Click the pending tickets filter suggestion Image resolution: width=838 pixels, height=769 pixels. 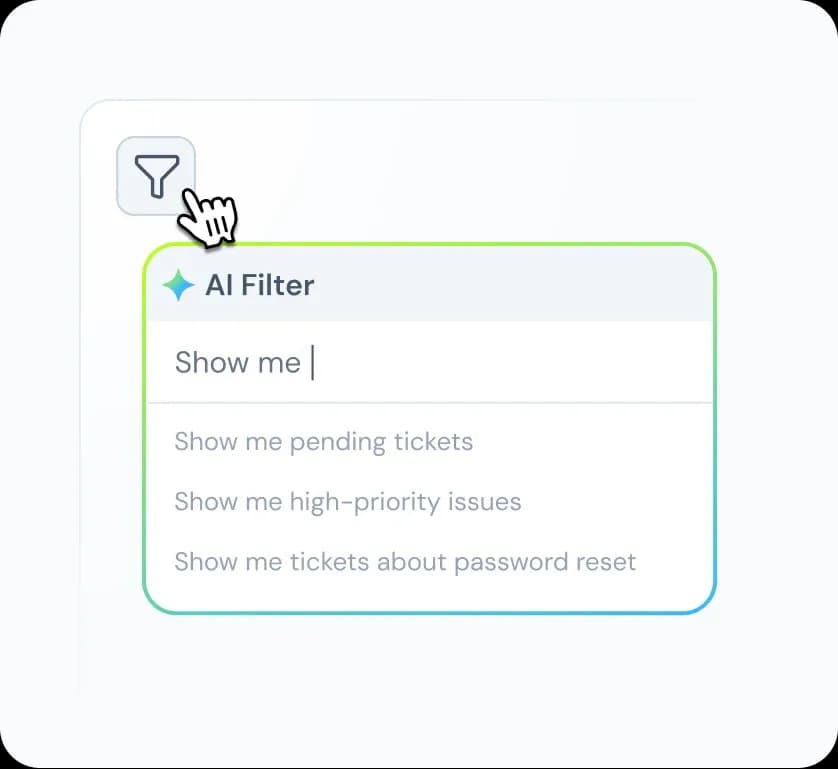pyautogui.click(x=323, y=441)
